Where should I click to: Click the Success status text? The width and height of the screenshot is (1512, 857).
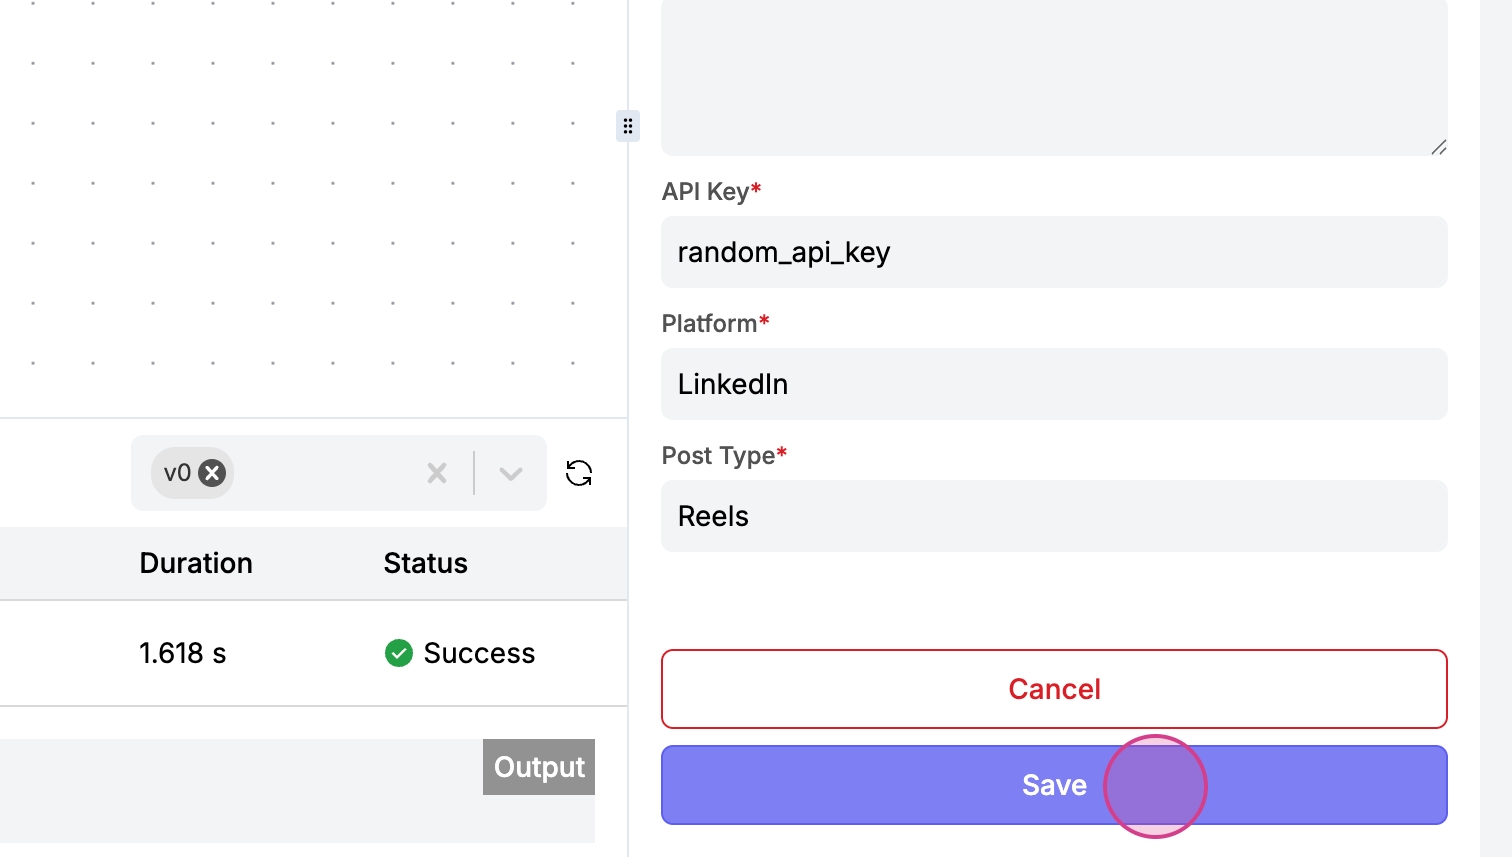pos(479,653)
